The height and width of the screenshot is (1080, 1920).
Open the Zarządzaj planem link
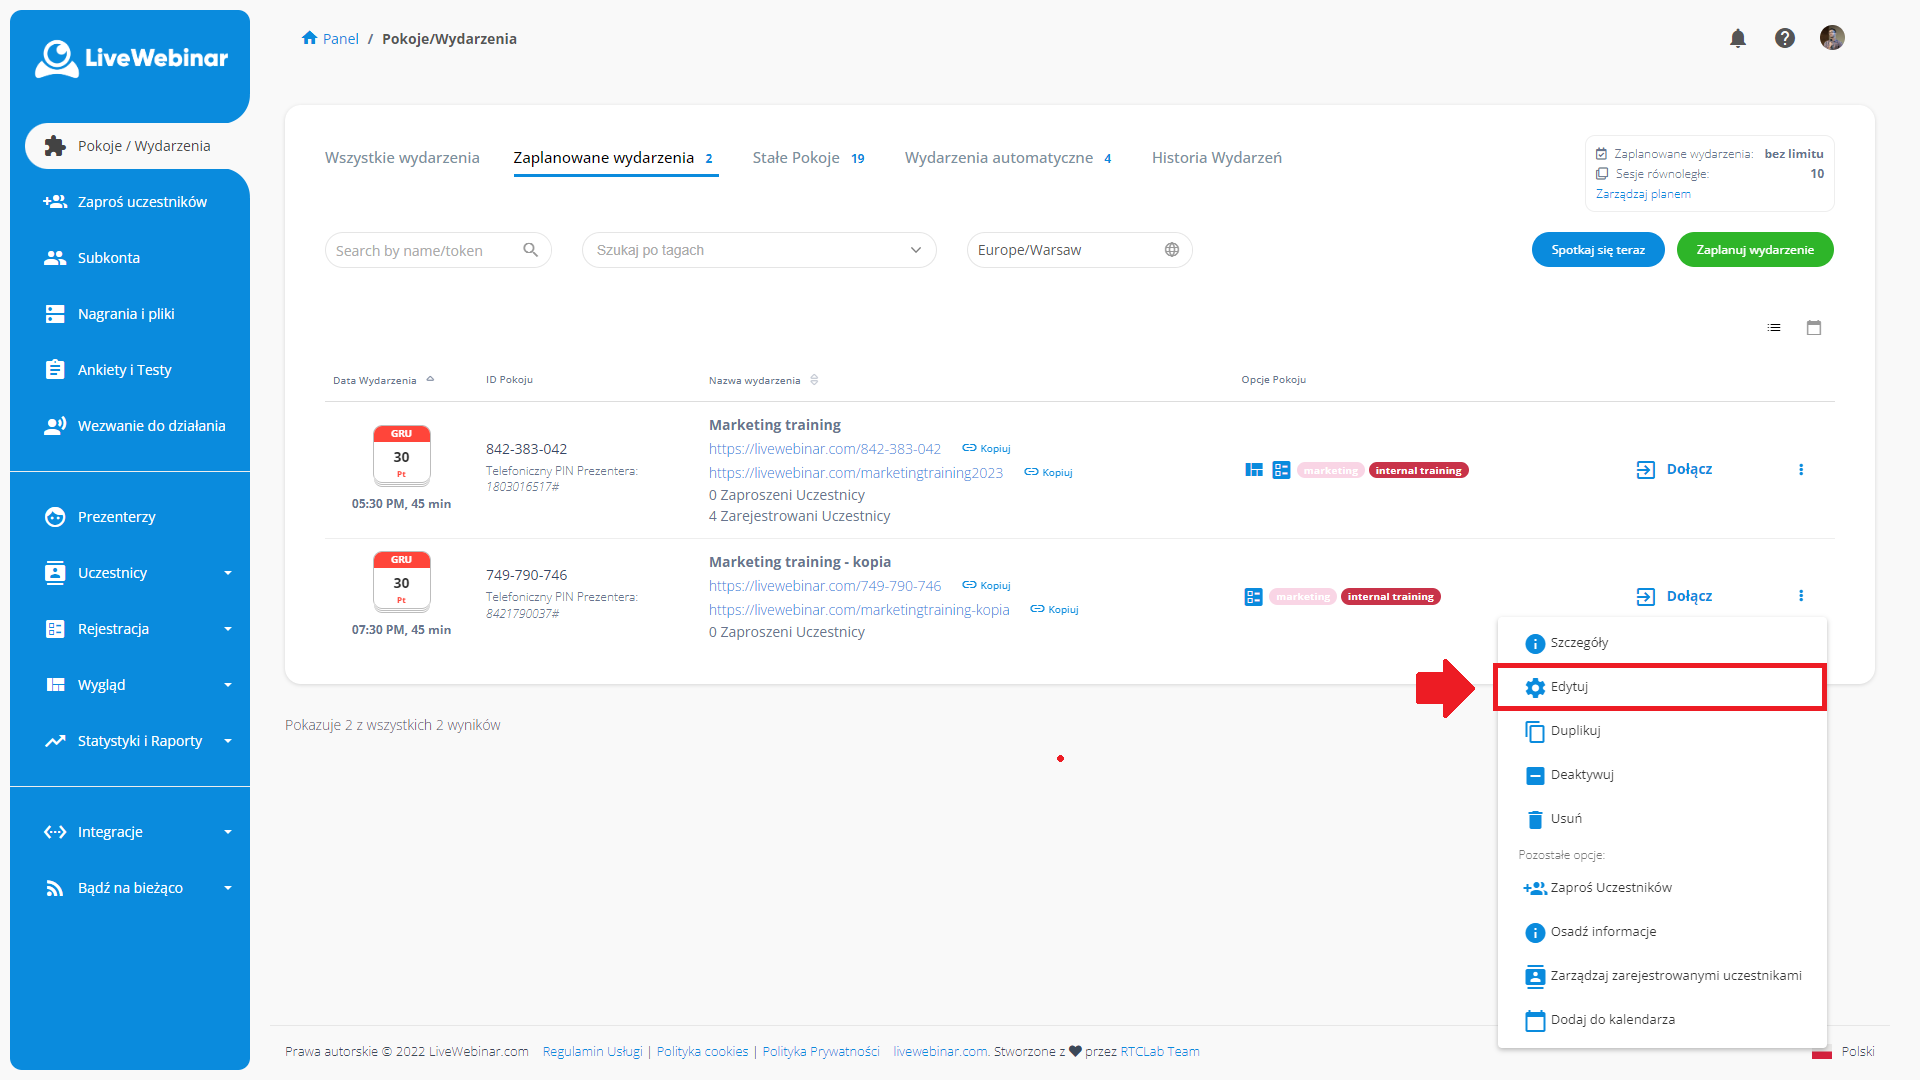(1643, 193)
